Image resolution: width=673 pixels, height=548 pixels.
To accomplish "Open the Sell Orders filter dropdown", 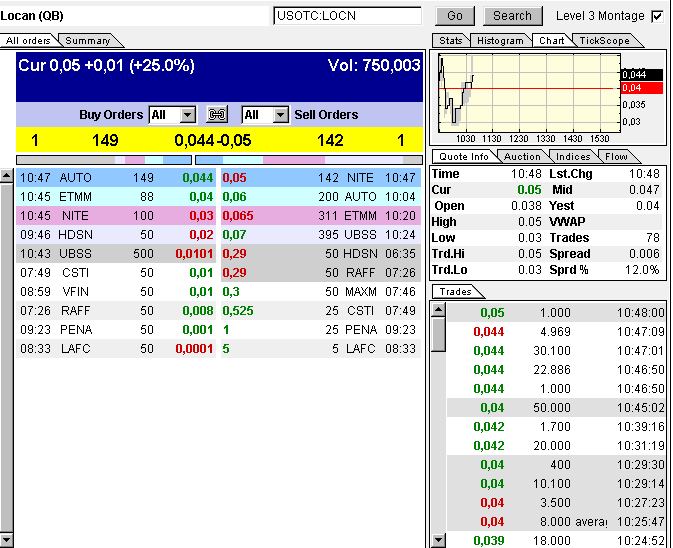I will (x=281, y=115).
